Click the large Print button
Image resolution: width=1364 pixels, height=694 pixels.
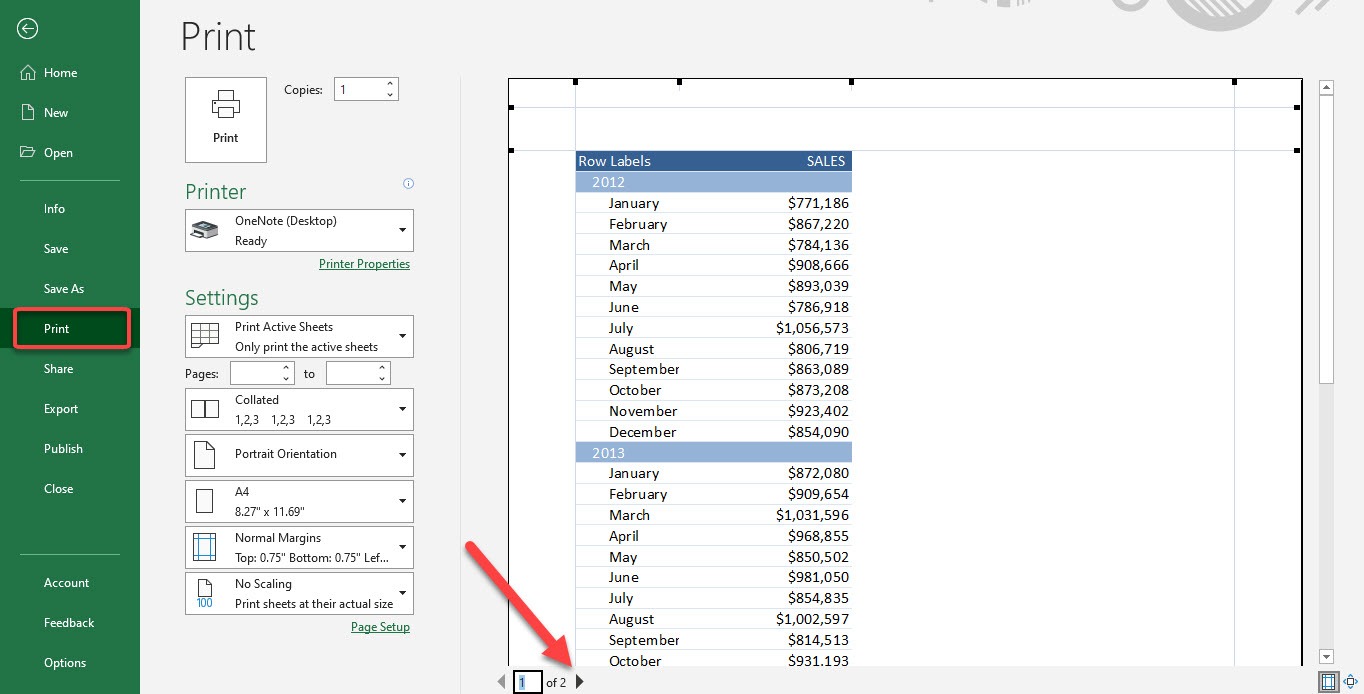[x=226, y=120]
